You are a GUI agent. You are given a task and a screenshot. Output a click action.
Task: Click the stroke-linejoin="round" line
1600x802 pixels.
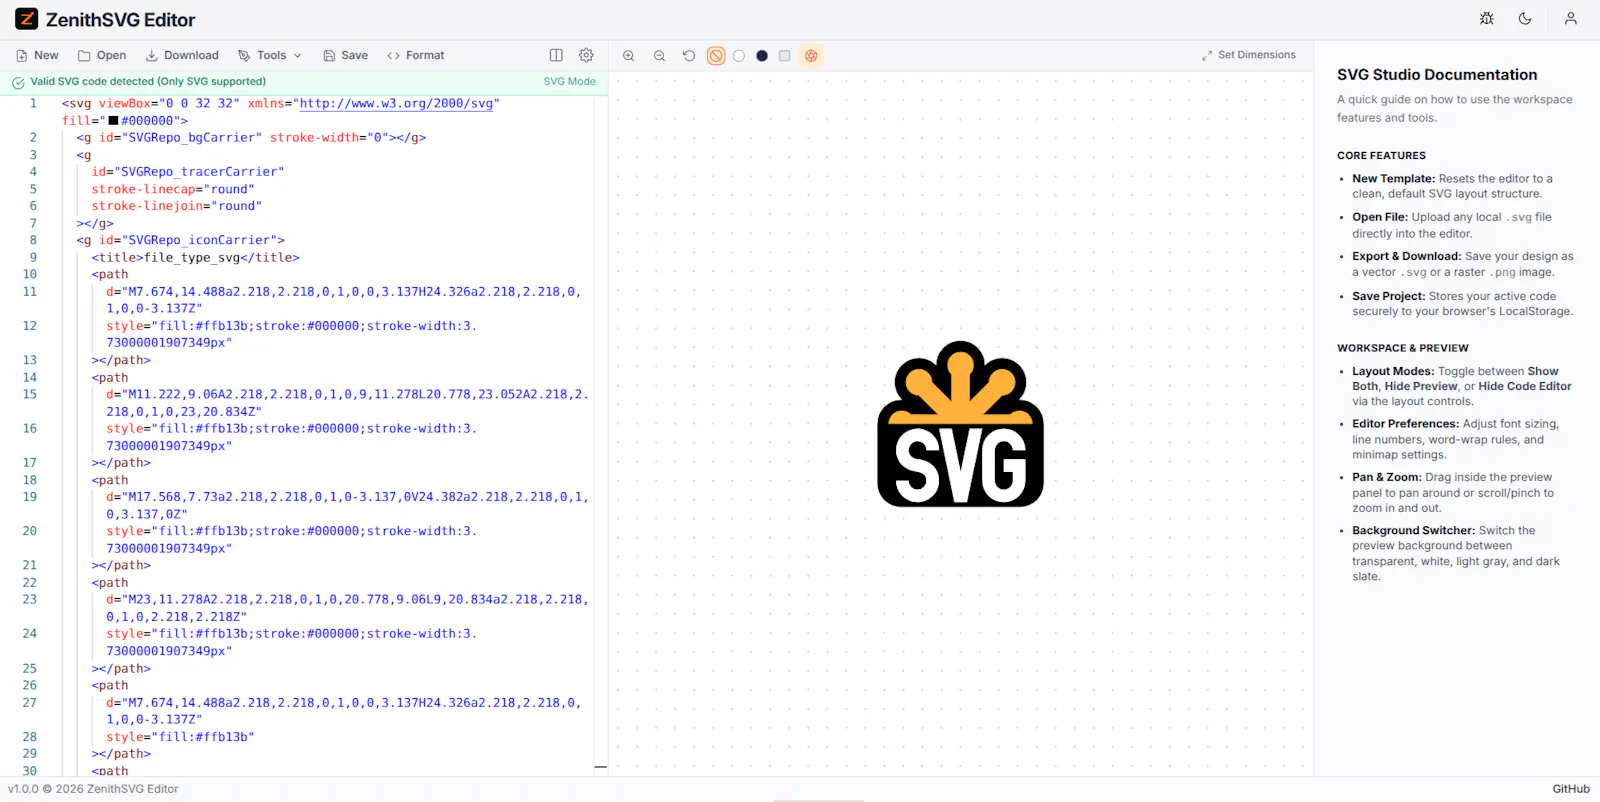tap(177, 206)
